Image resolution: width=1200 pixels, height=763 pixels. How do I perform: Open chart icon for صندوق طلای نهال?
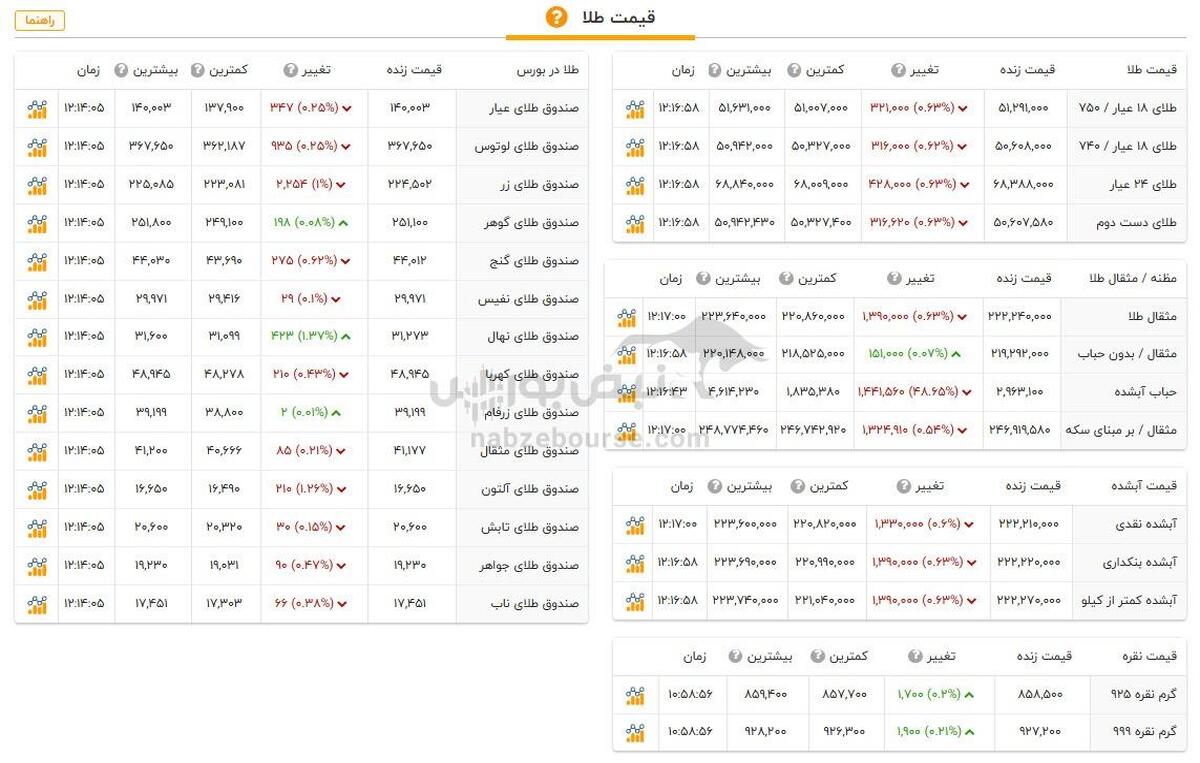(37, 337)
